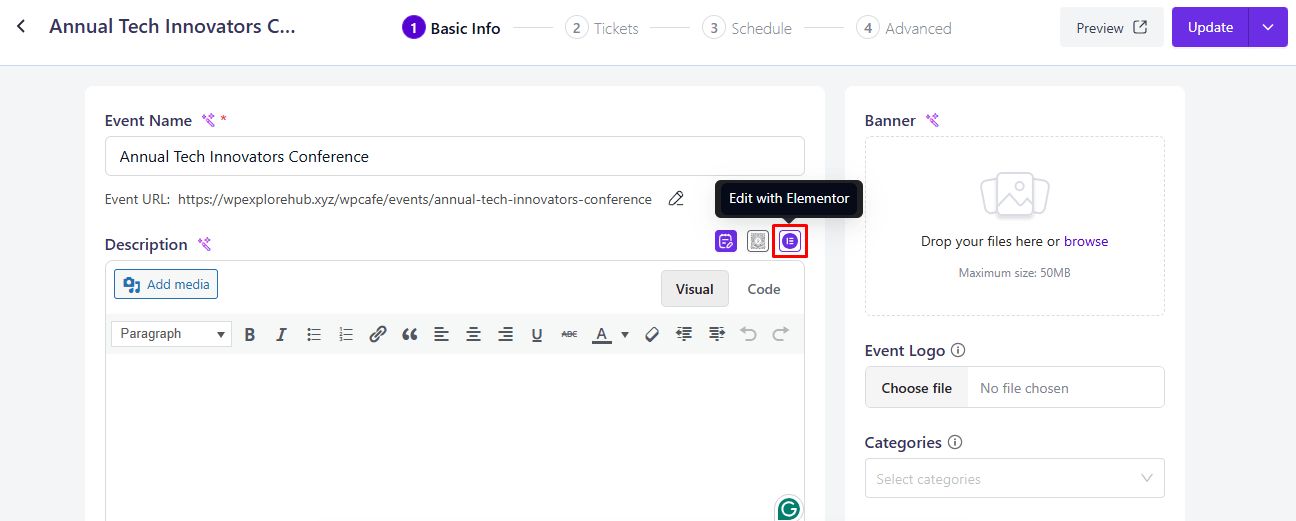
Task: Click the back arrow beside event title
Action: click(21, 27)
